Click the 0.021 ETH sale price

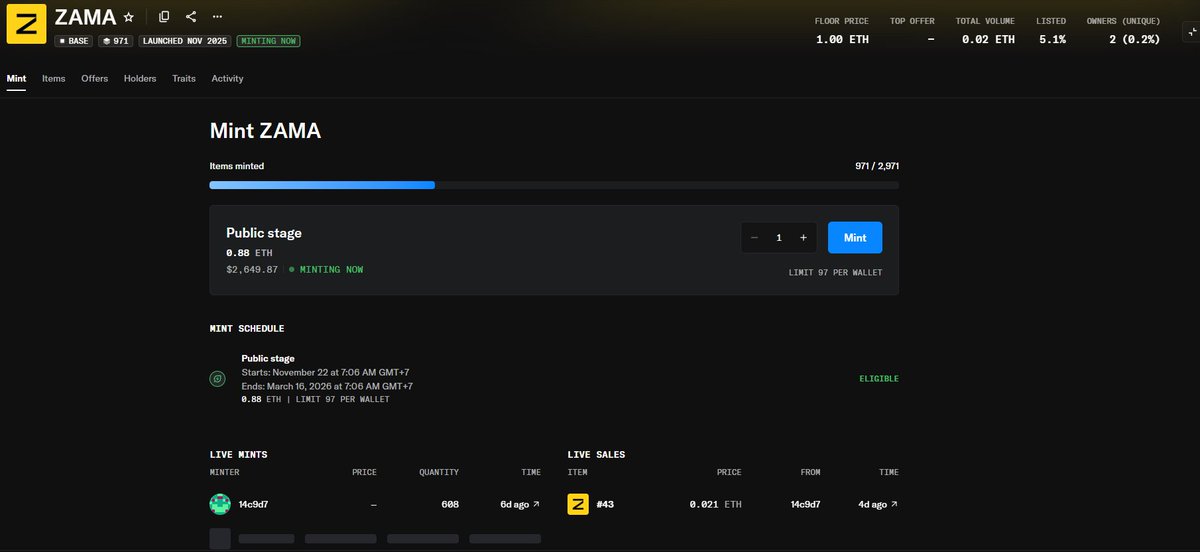pos(715,505)
